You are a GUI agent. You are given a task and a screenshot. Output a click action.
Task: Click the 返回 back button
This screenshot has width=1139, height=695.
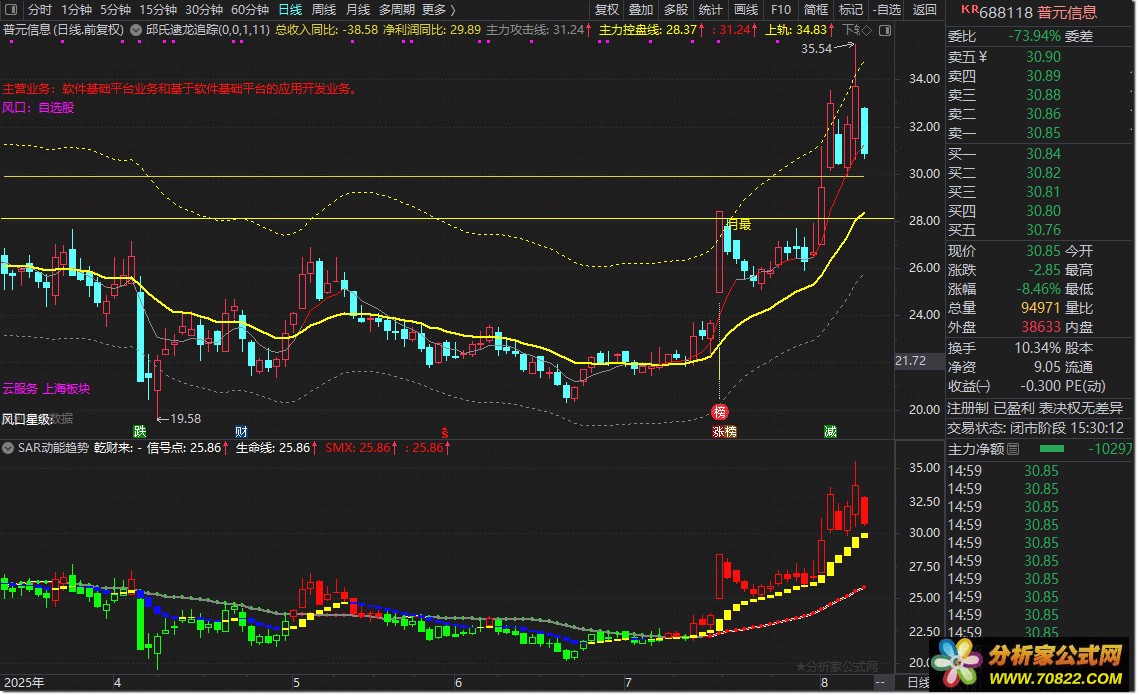(x=924, y=9)
